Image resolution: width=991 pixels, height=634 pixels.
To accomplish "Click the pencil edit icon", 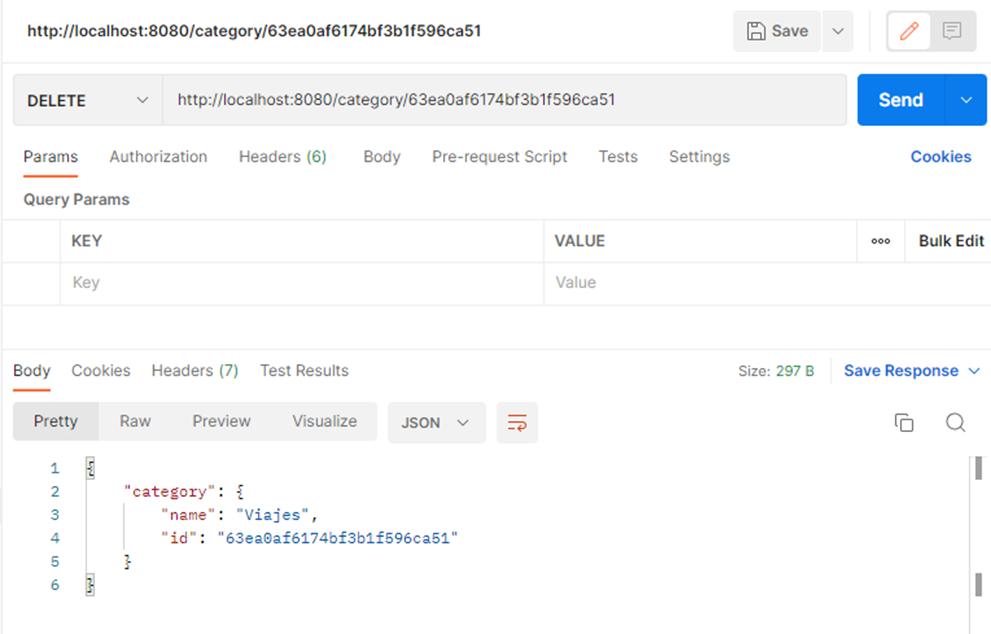I will 909,31.
